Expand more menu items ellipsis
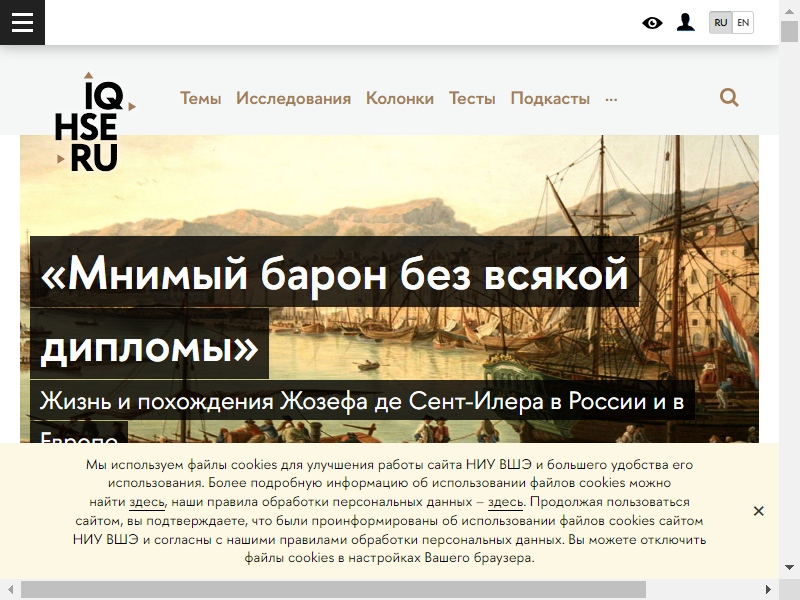 pos(611,99)
